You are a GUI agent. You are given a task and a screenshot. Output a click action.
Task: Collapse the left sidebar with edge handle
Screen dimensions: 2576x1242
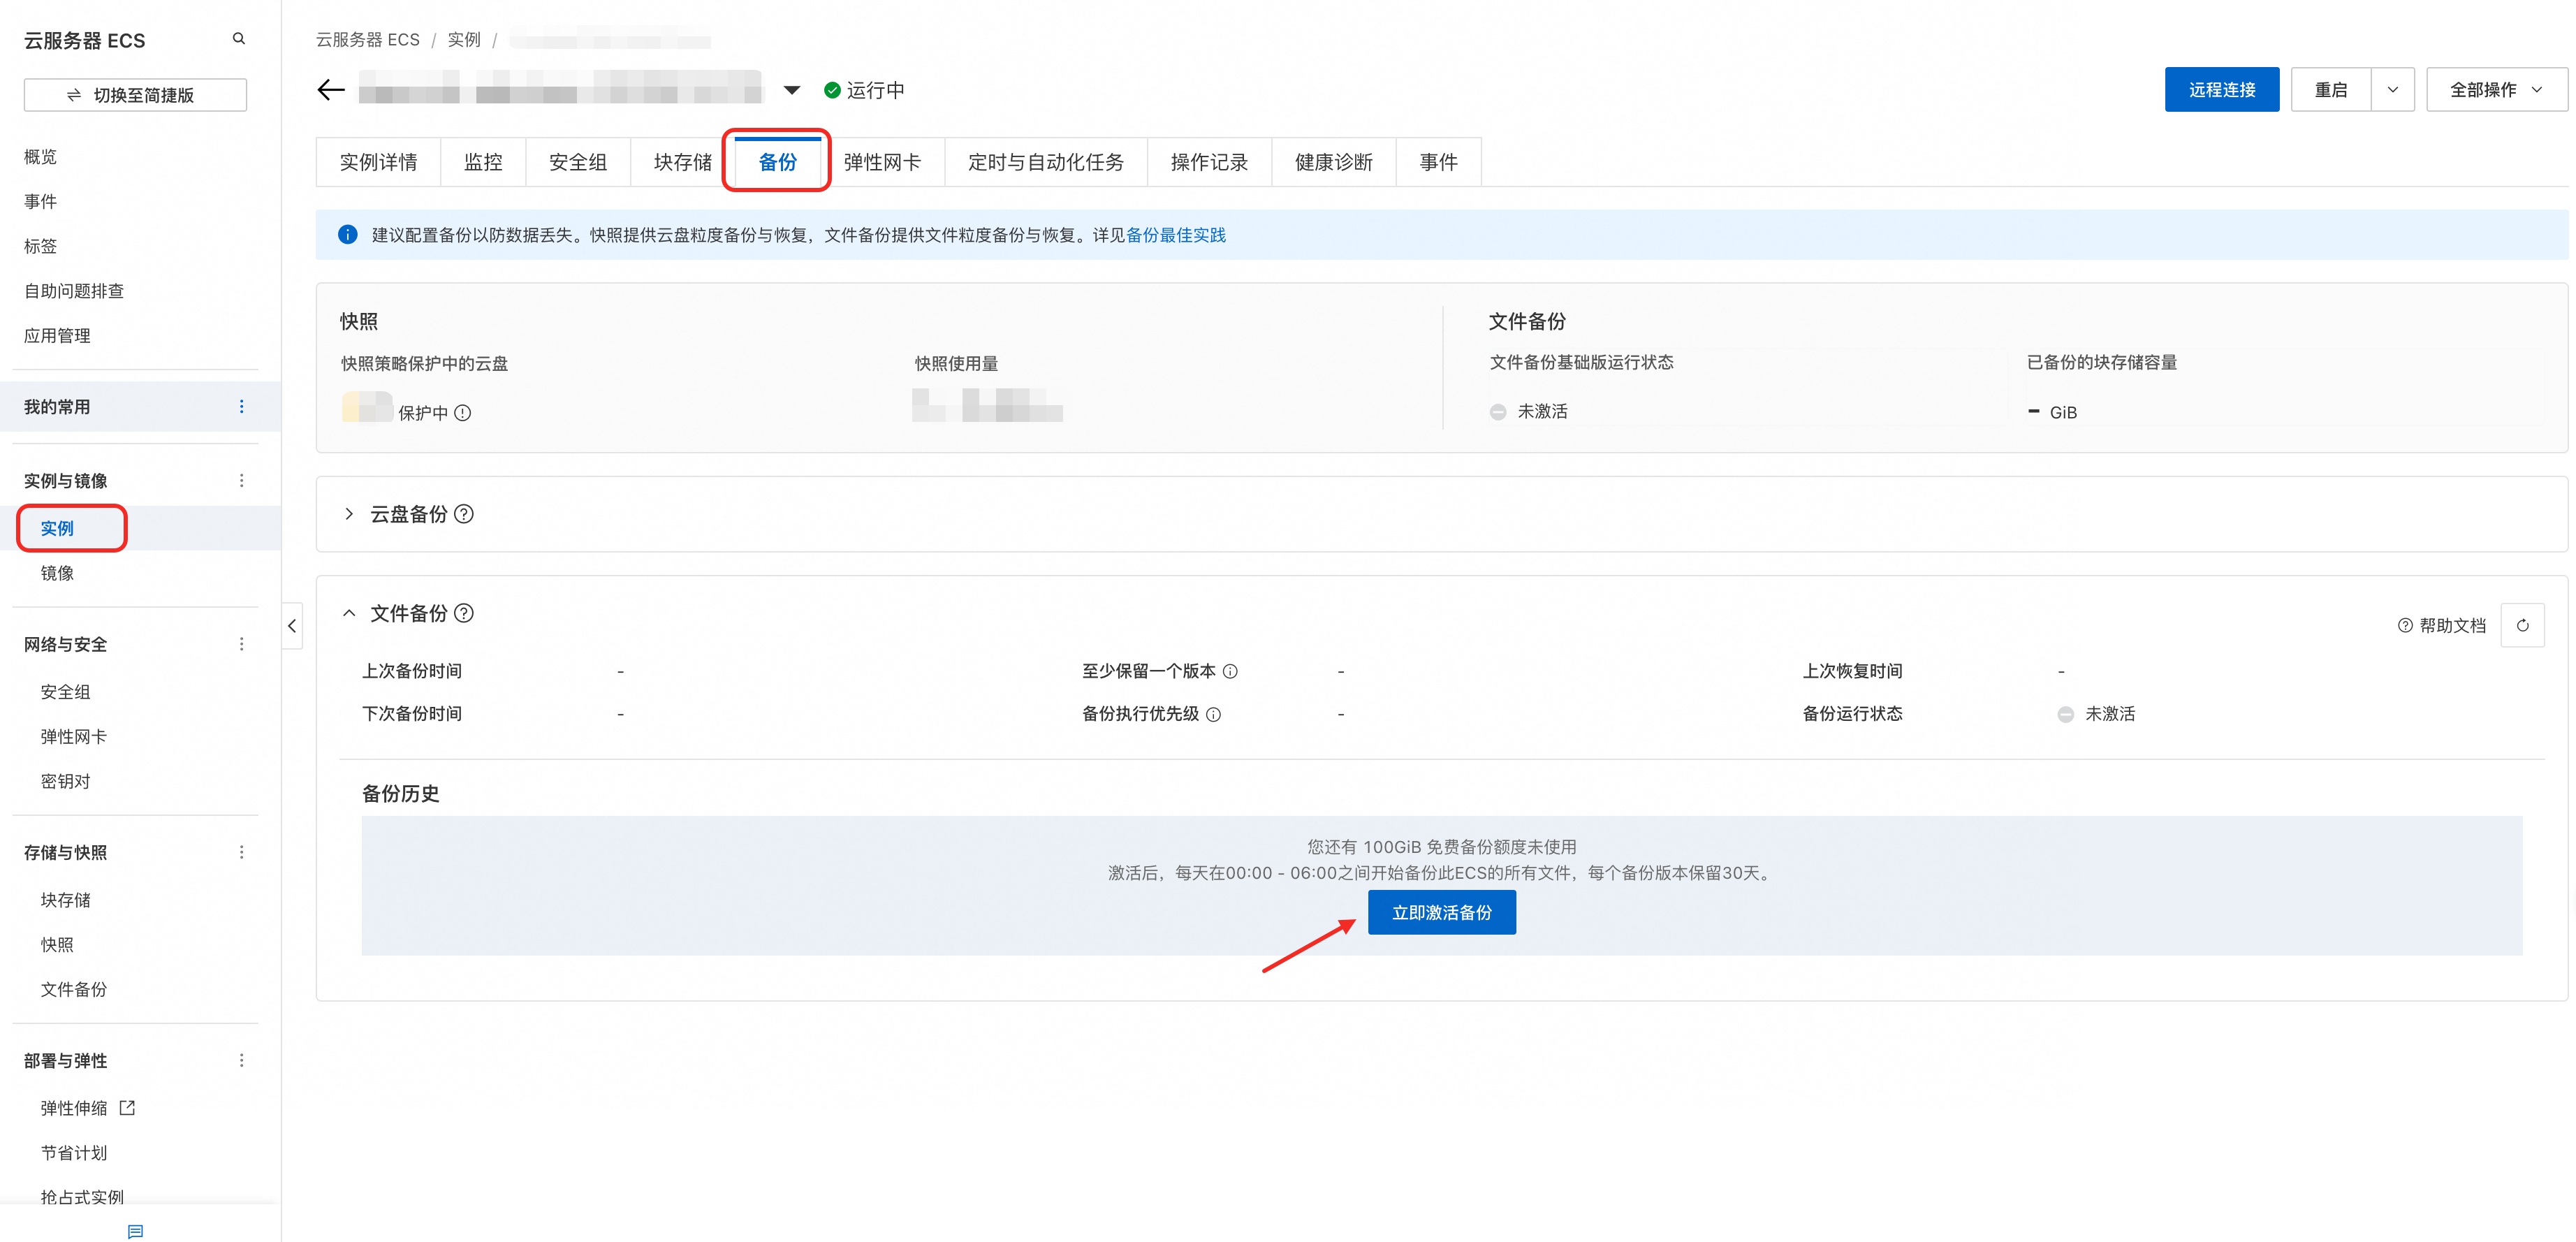292,626
